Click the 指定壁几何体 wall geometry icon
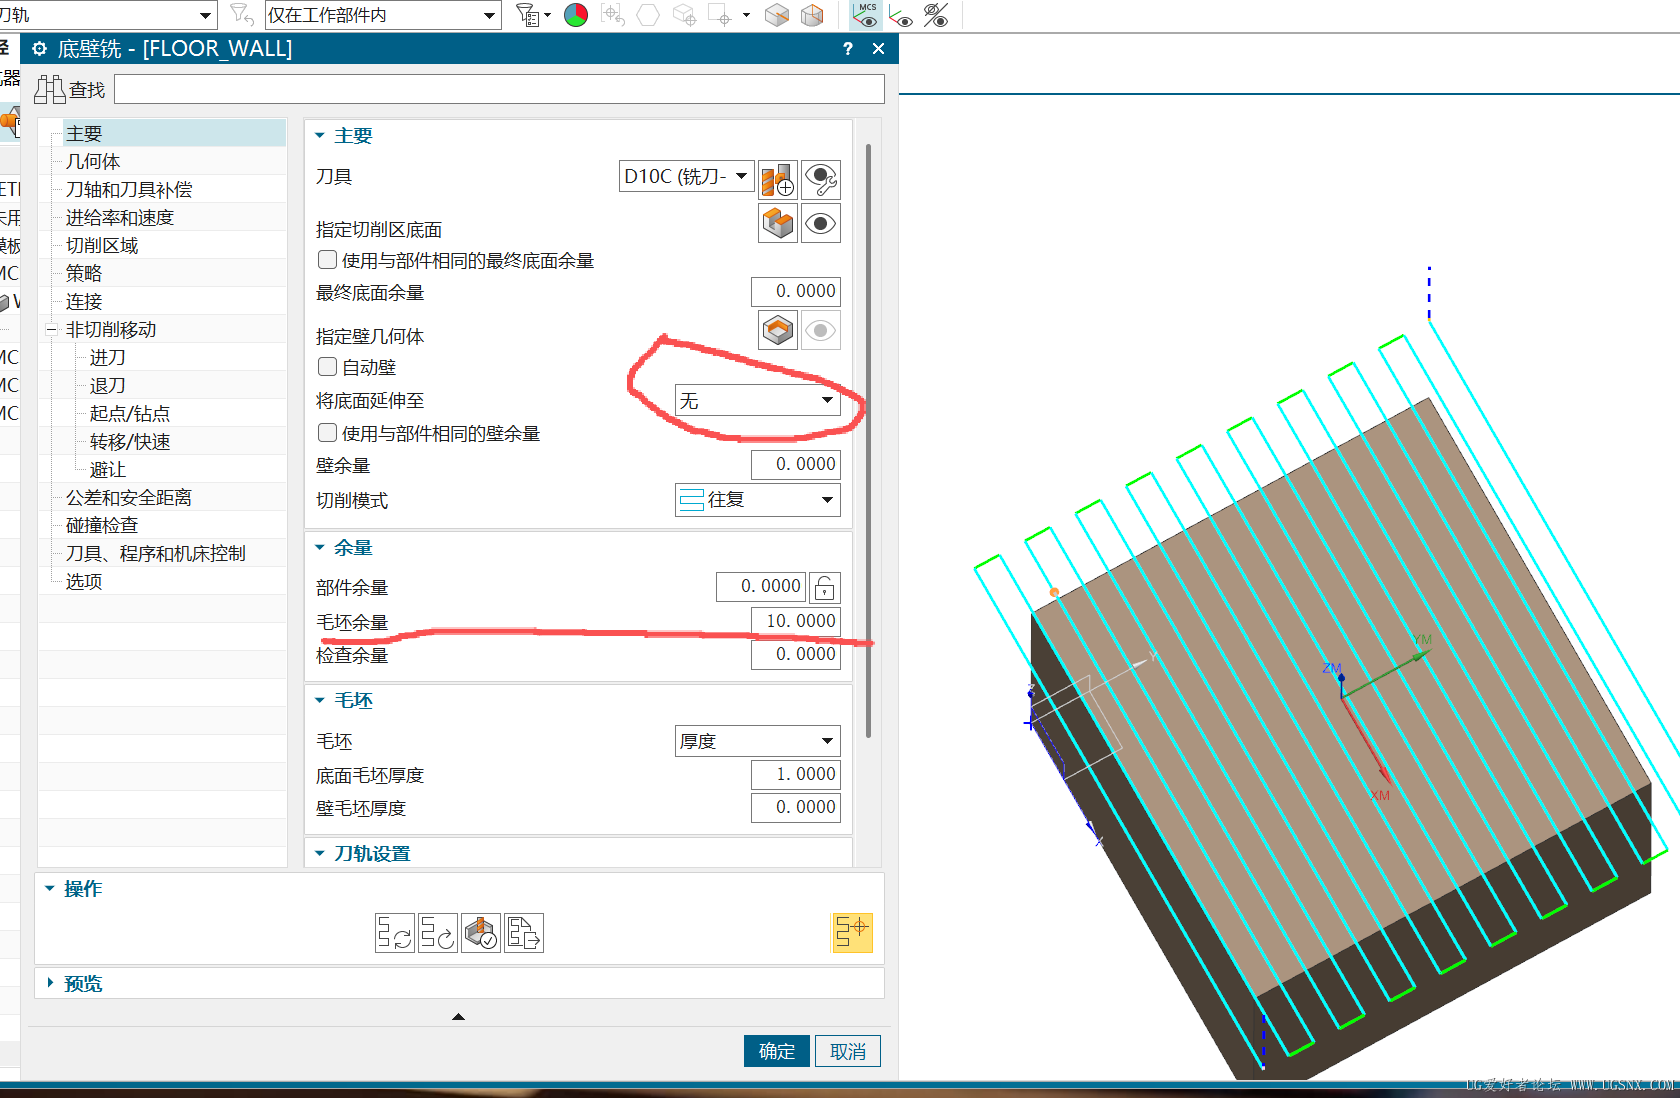The width and height of the screenshot is (1680, 1098). pyautogui.click(x=777, y=330)
